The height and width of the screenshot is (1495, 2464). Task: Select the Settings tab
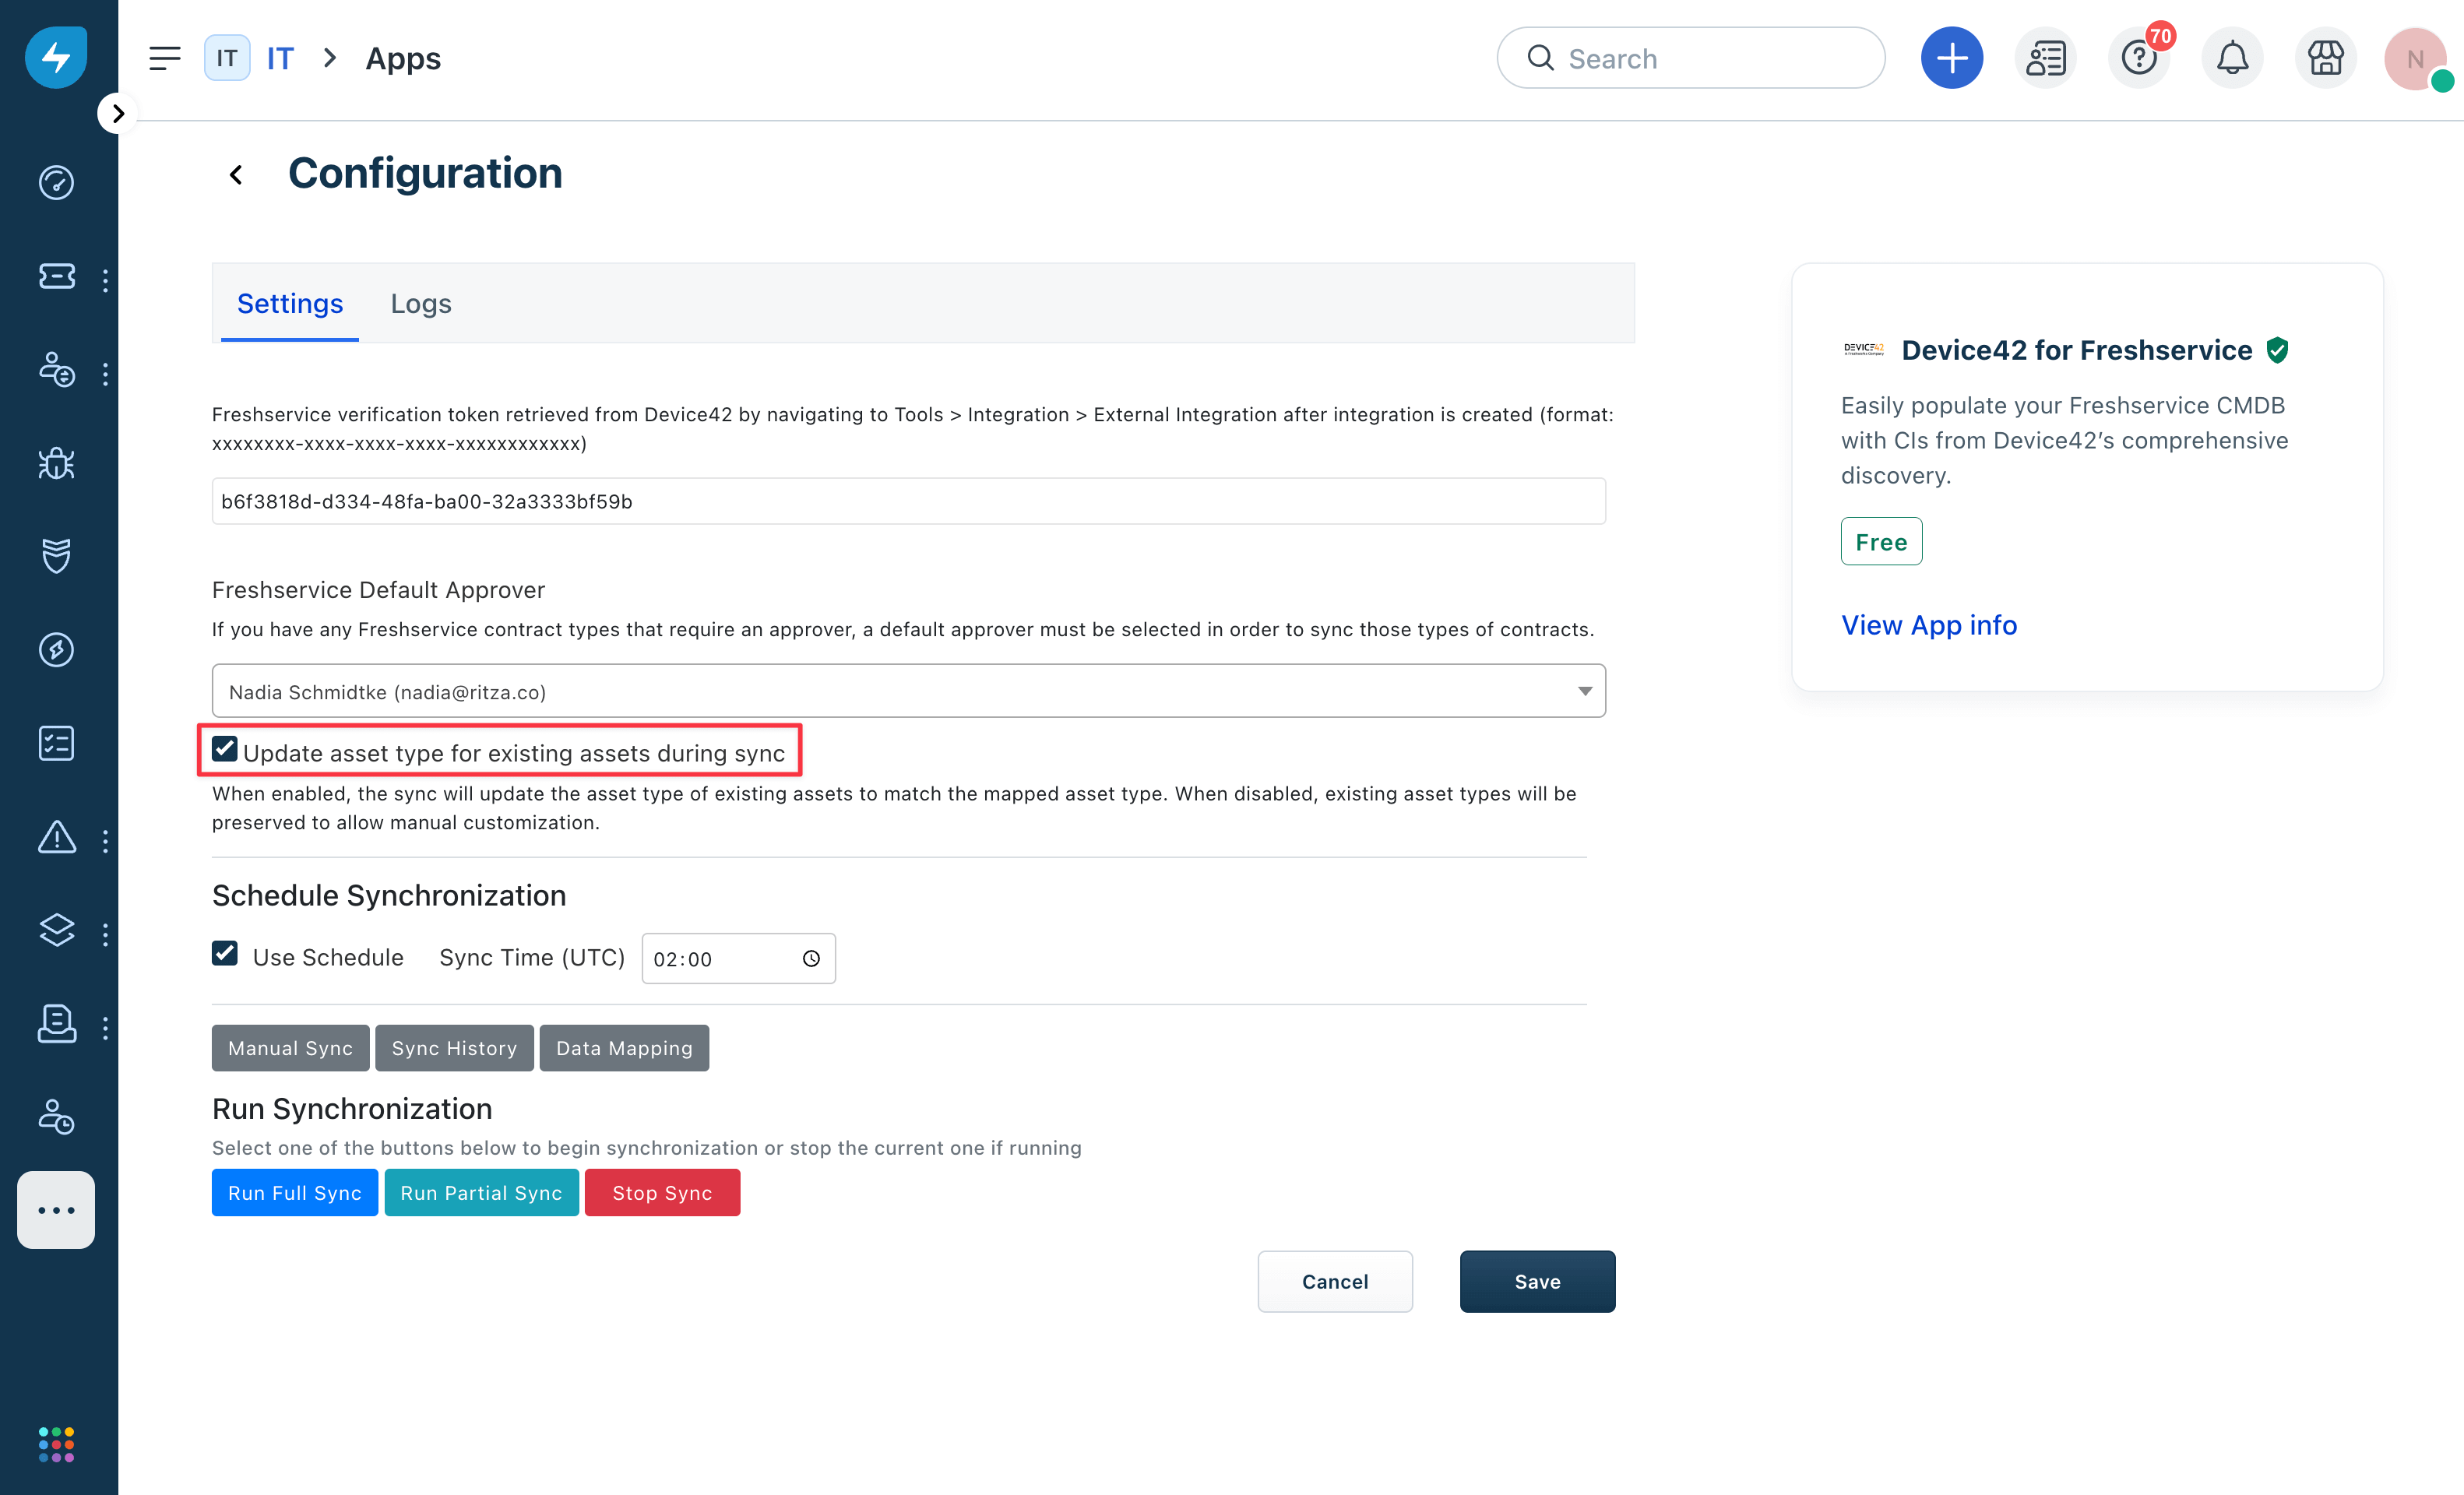[x=290, y=303]
